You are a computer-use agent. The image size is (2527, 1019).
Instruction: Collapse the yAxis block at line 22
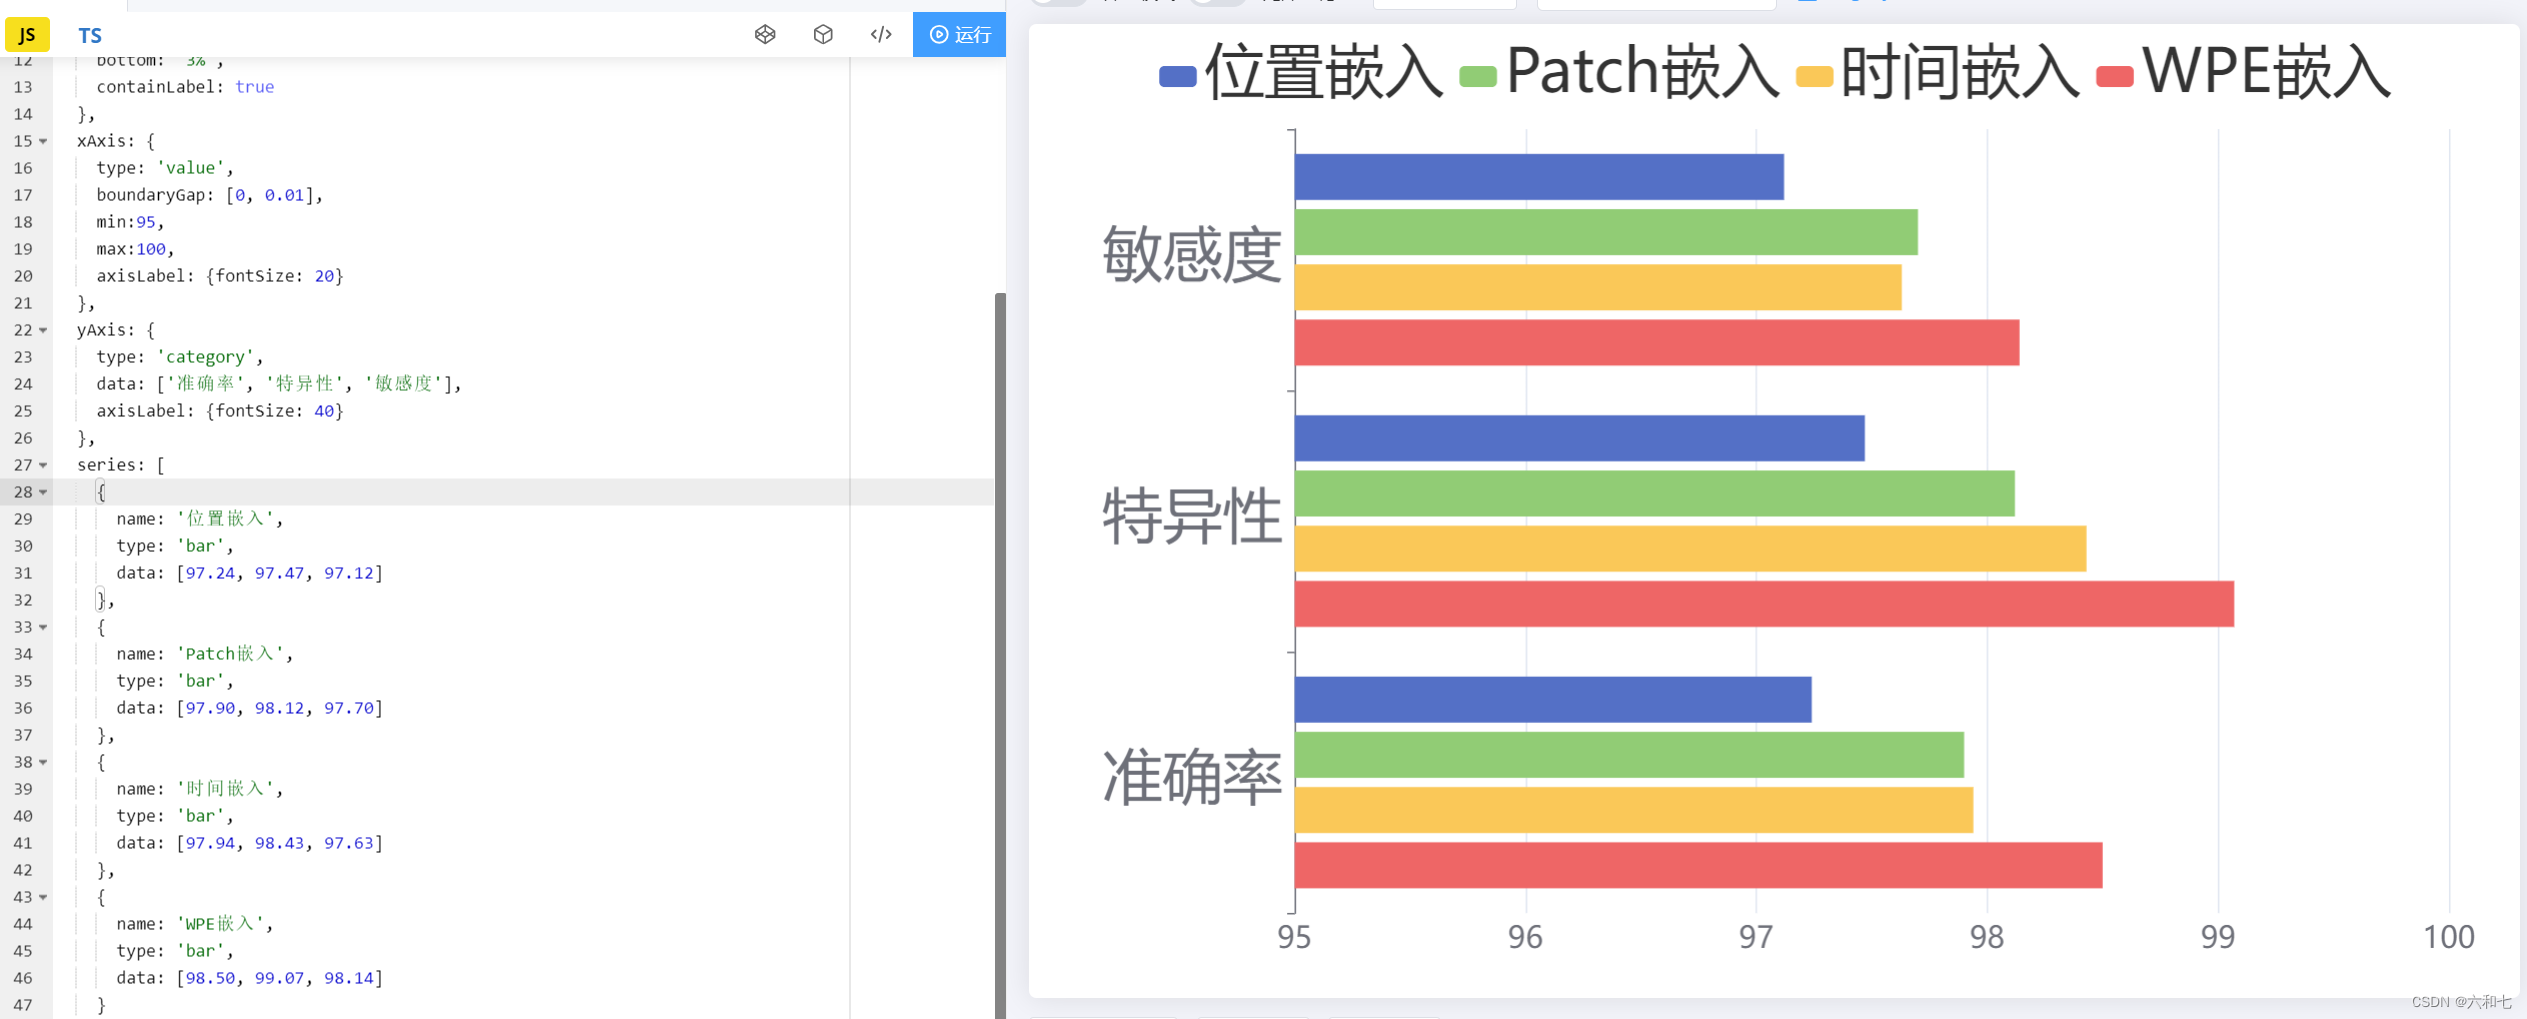(43, 330)
